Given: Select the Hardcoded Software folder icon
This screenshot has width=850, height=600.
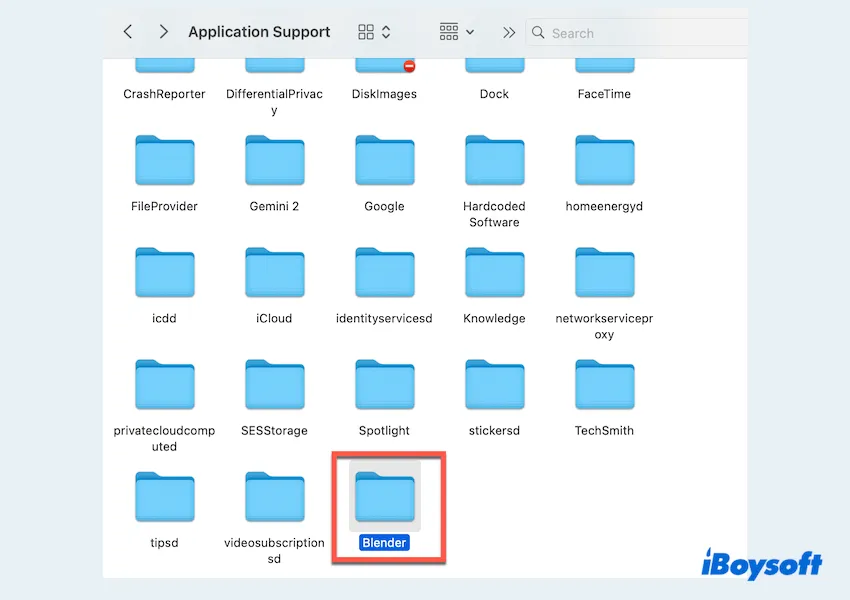Looking at the screenshot, I should [495, 160].
